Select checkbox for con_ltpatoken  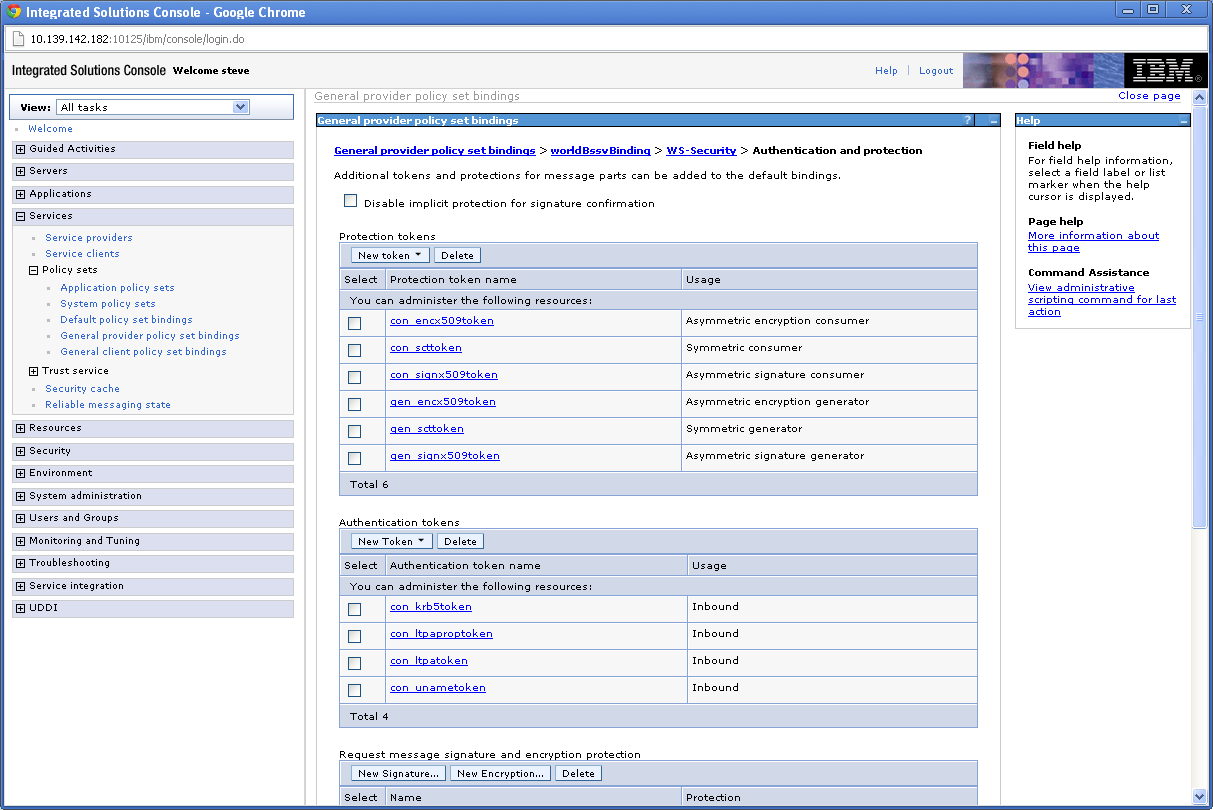tap(354, 663)
